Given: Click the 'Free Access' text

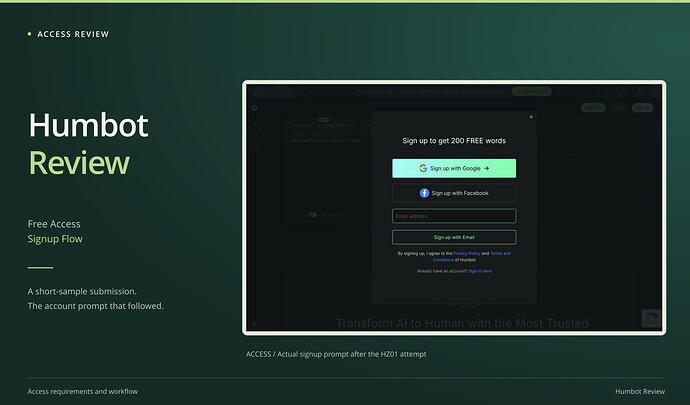Looking at the screenshot, I should coord(54,224).
